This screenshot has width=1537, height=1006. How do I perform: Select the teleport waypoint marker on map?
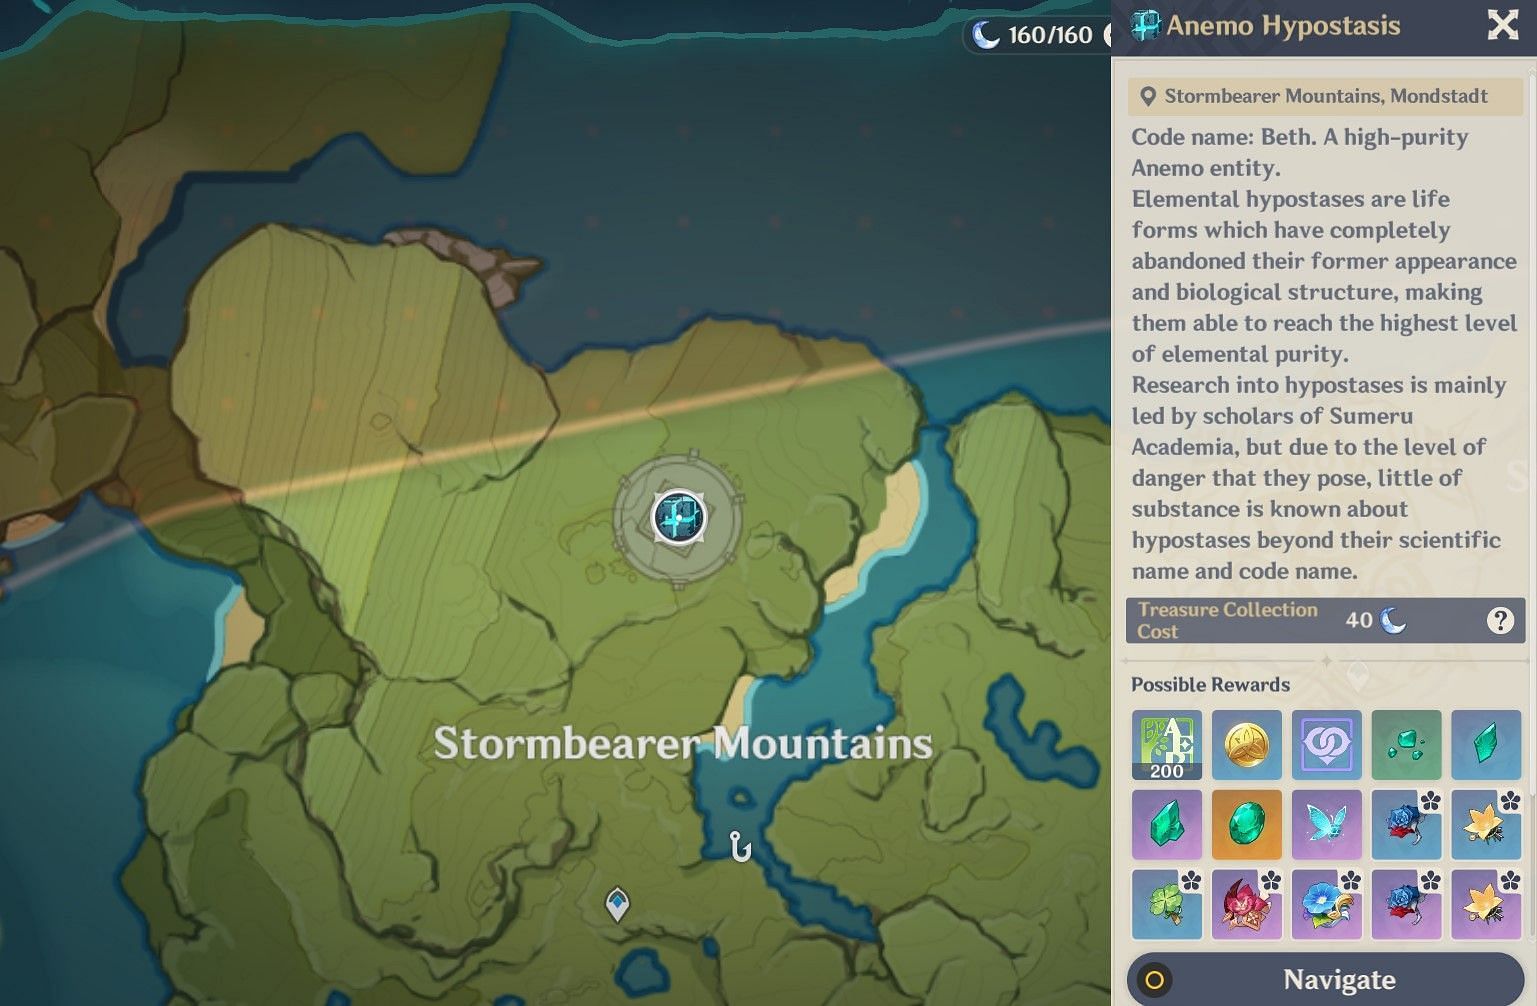(x=618, y=904)
